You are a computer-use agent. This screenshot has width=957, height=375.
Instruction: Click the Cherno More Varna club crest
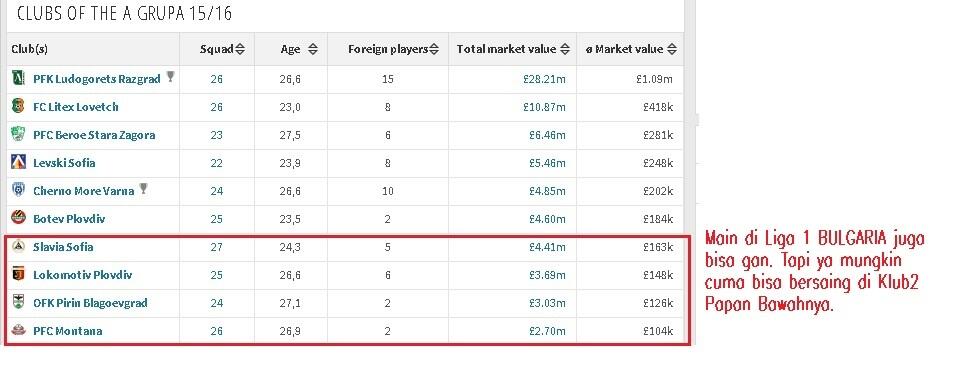18,191
